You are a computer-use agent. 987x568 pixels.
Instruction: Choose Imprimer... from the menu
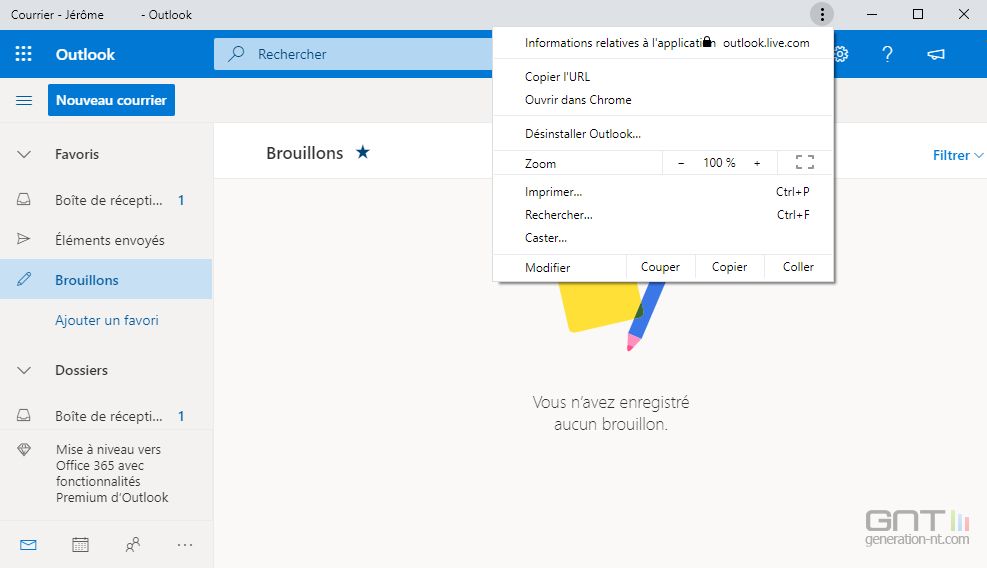pyautogui.click(x=663, y=191)
